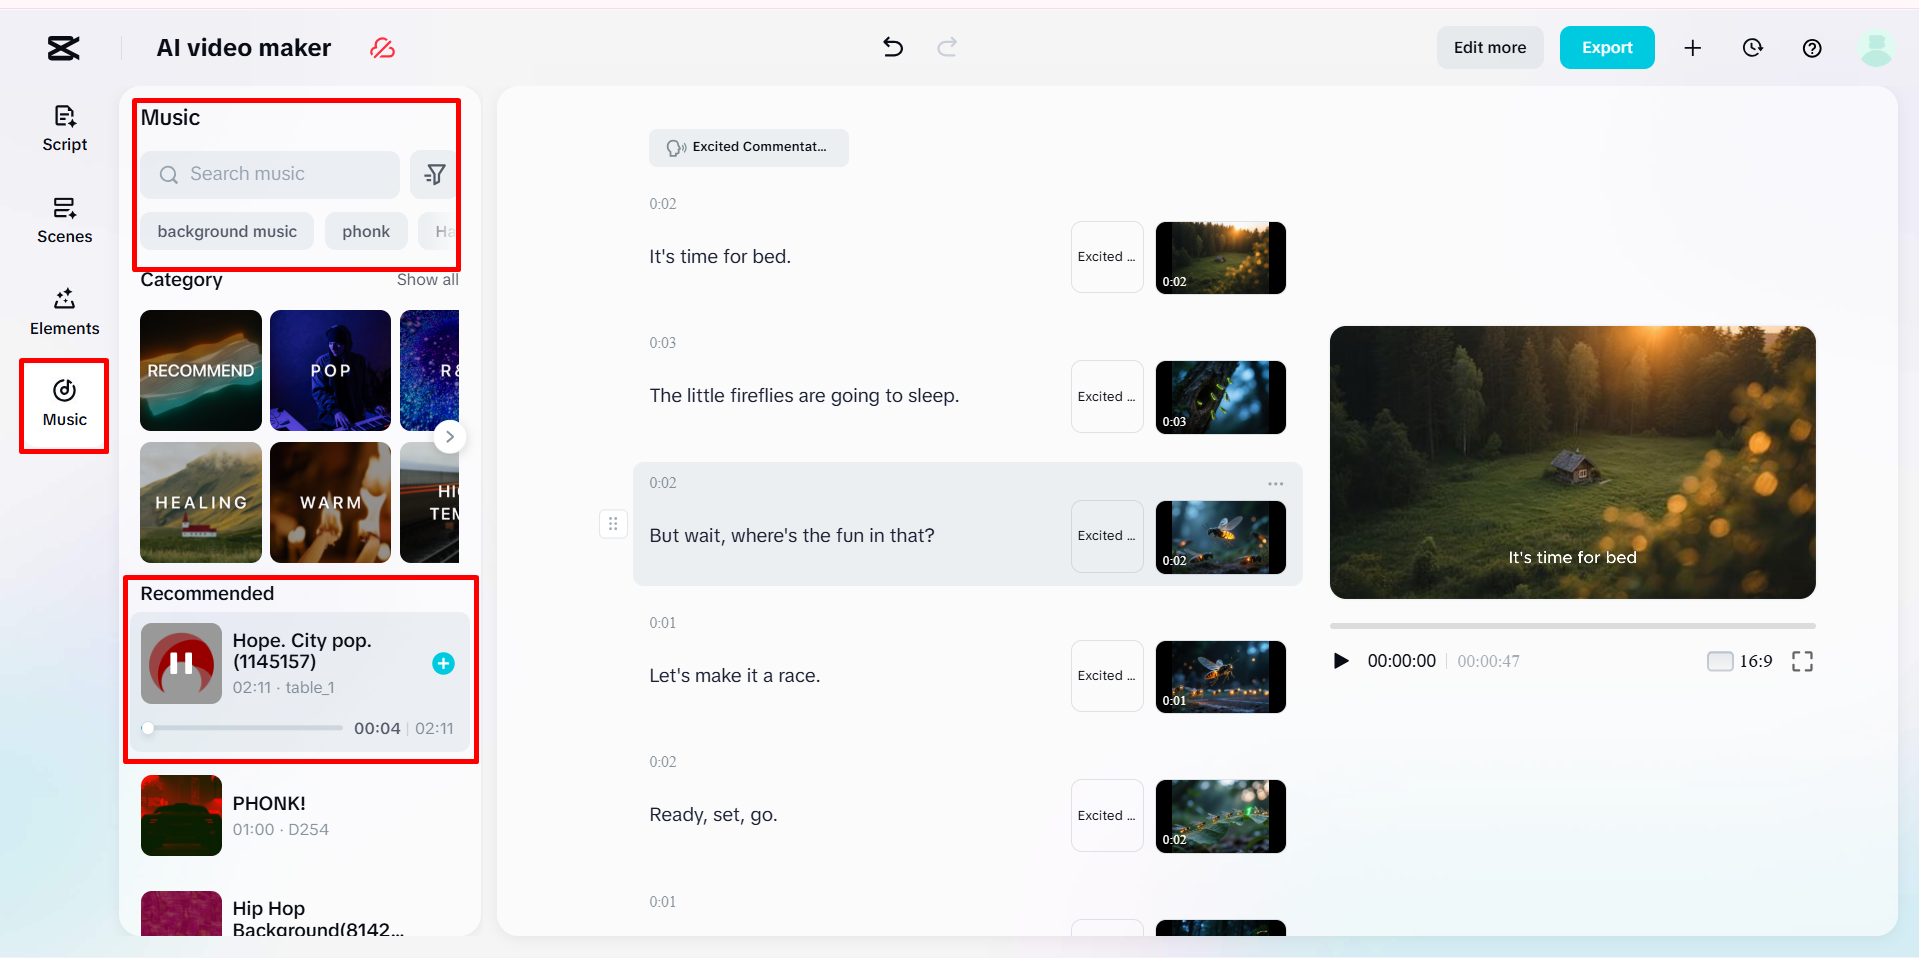Image resolution: width=1919 pixels, height=958 pixels.
Task: Change the 16:9 aspect ratio
Action: click(x=1740, y=661)
